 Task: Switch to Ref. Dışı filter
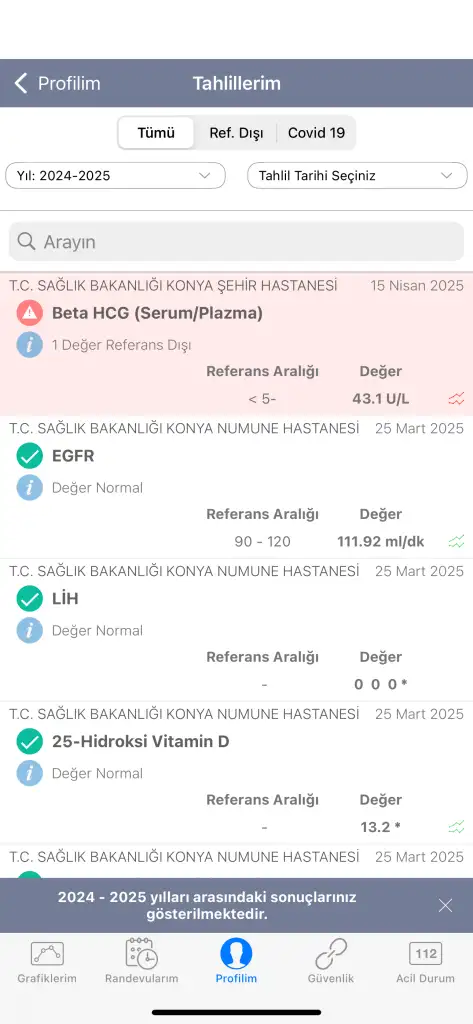pyautogui.click(x=236, y=133)
